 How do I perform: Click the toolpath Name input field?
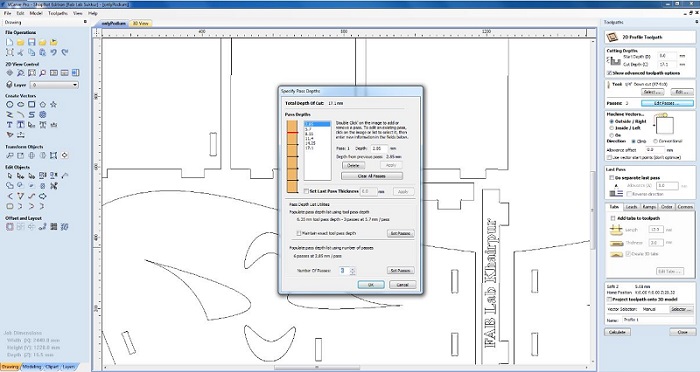658,320
